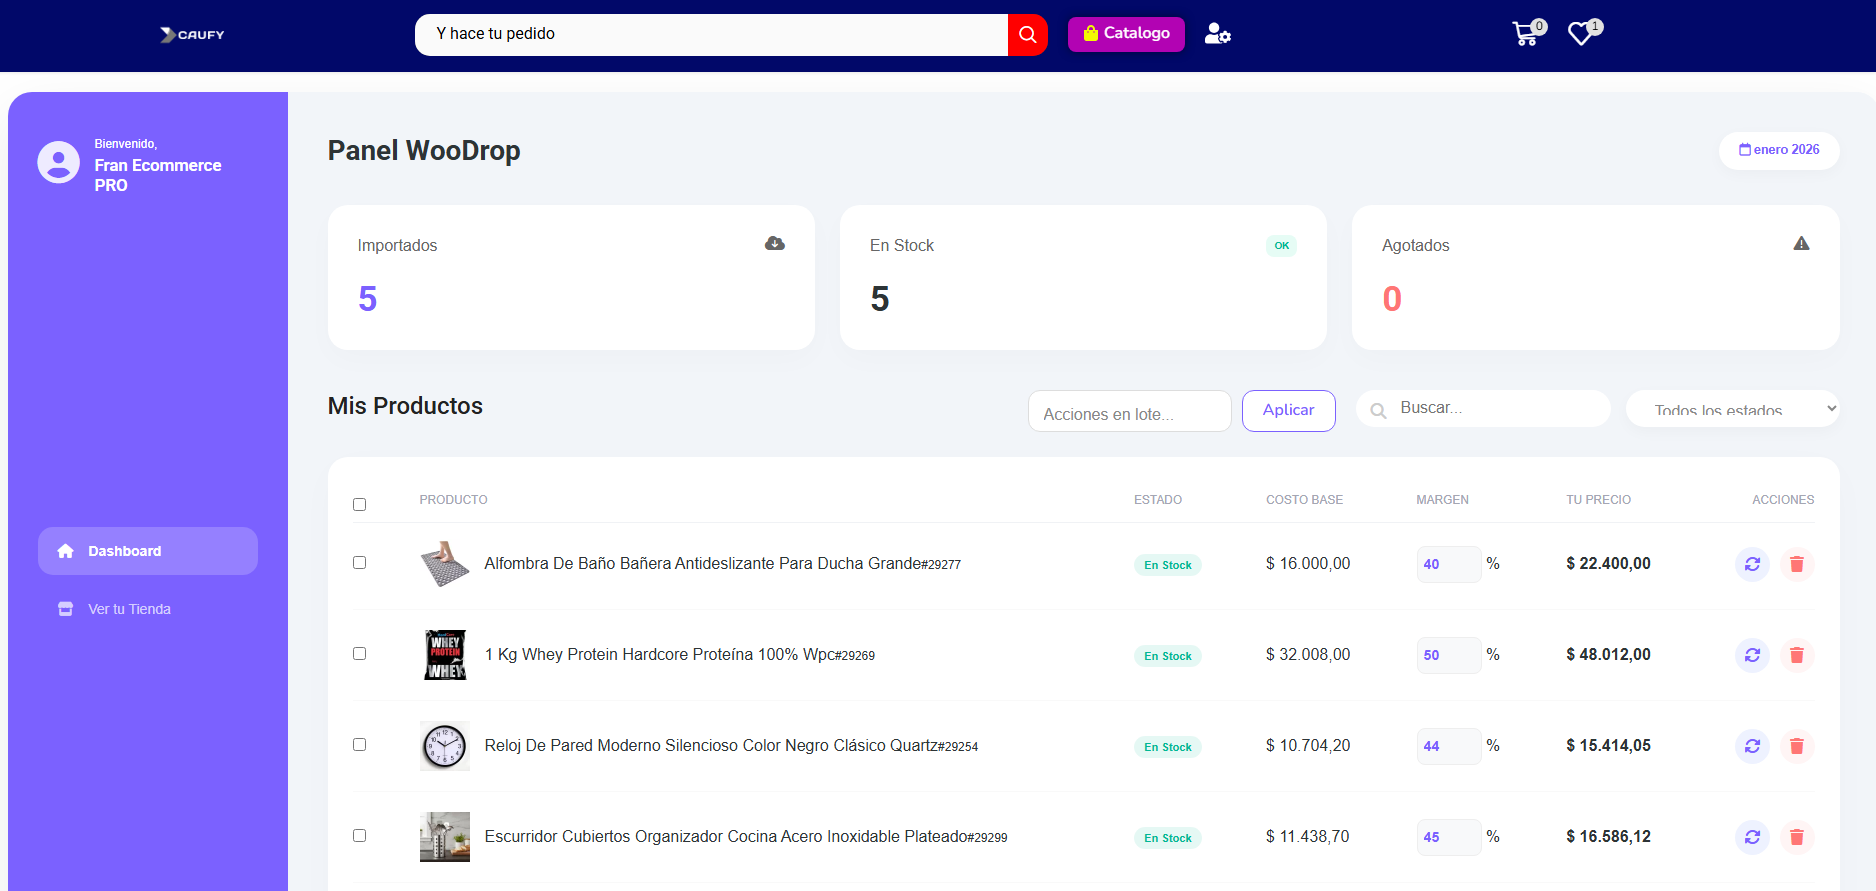The height and width of the screenshot is (891, 1876).
Task: Open the shopping cart
Action: [1528, 33]
